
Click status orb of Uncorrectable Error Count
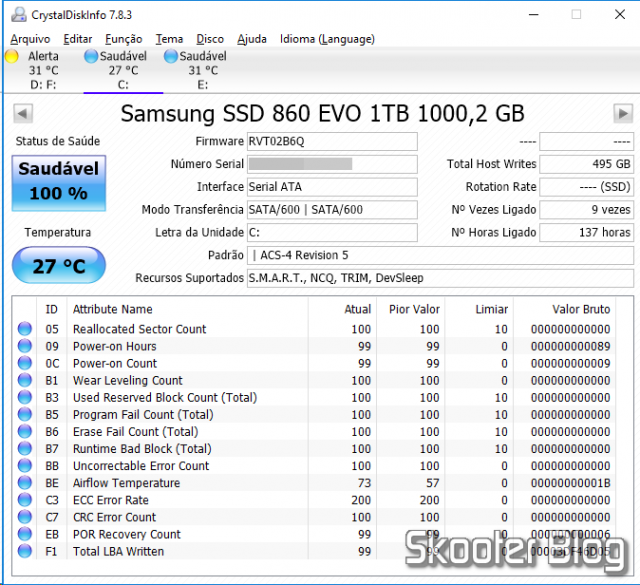25,466
